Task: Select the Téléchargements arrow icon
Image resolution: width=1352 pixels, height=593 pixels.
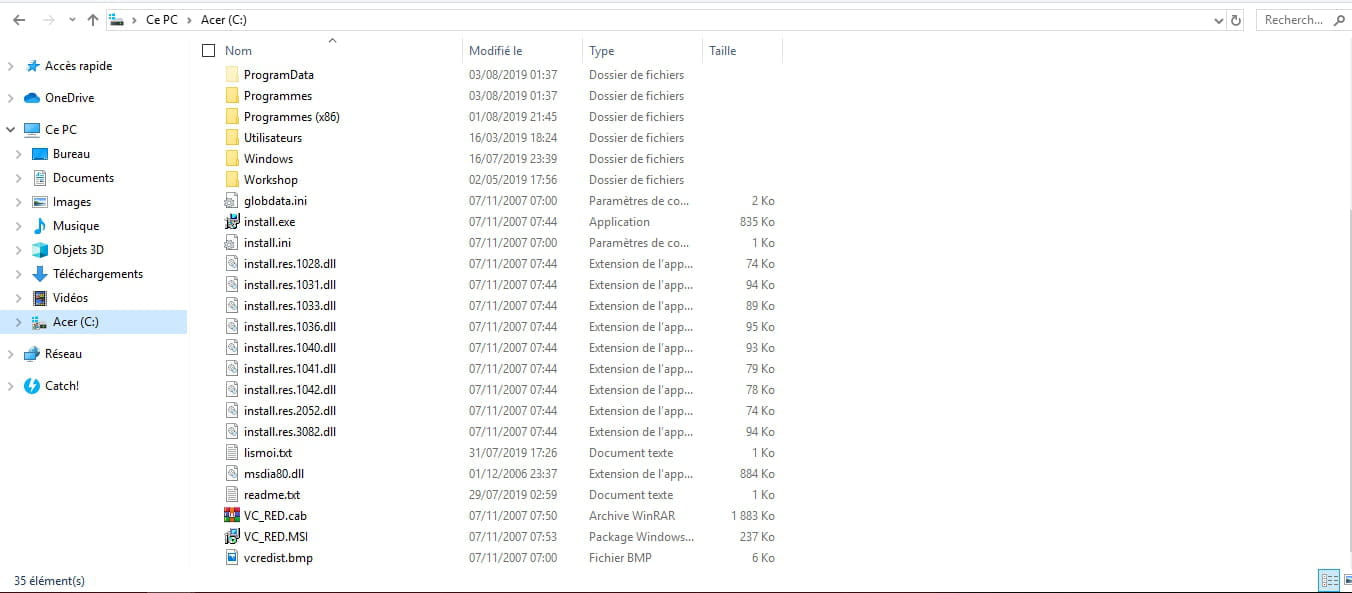Action: click(x=40, y=274)
